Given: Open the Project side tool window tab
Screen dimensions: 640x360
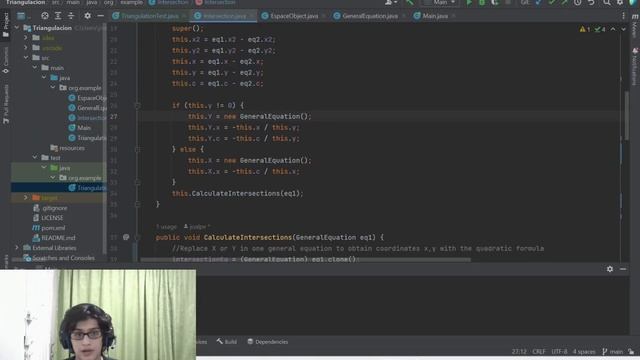Looking at the screenshot, I should click(6, 25).
